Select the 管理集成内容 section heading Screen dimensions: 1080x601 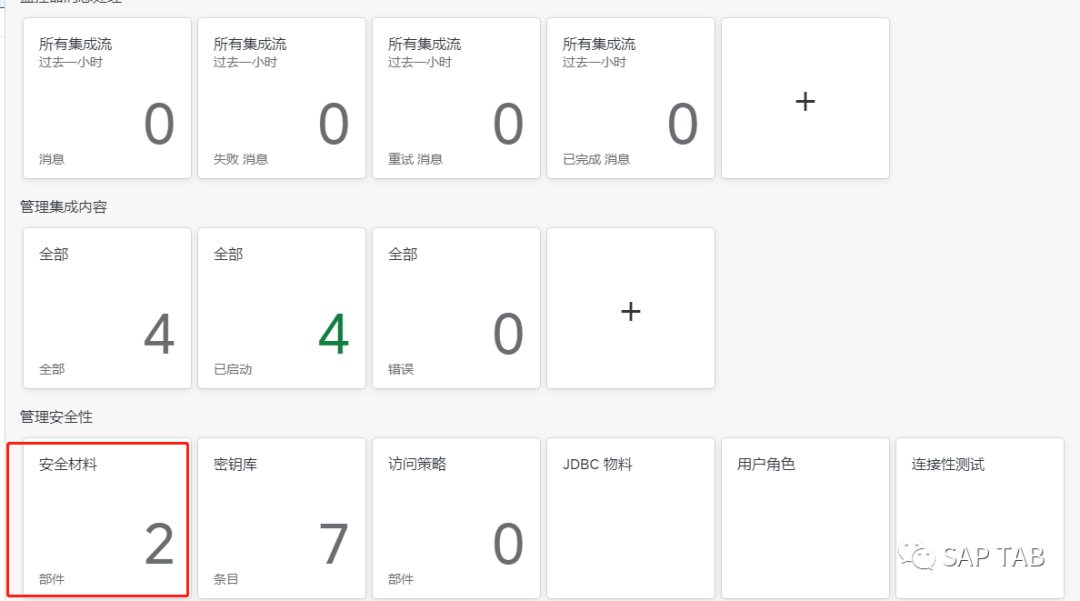63,207
